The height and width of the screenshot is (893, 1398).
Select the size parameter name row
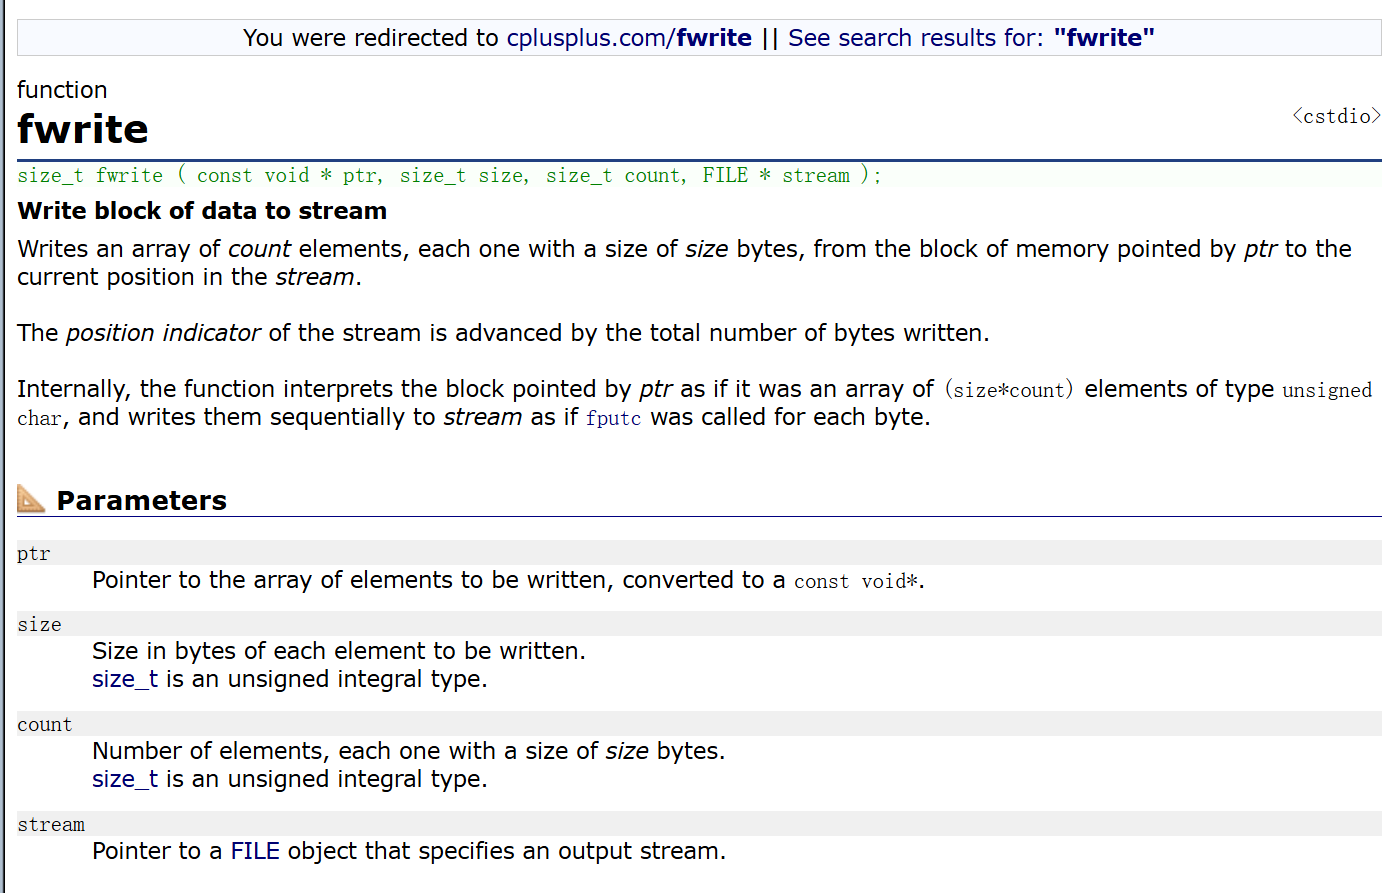pyautogui.click(x=40, y=624)
